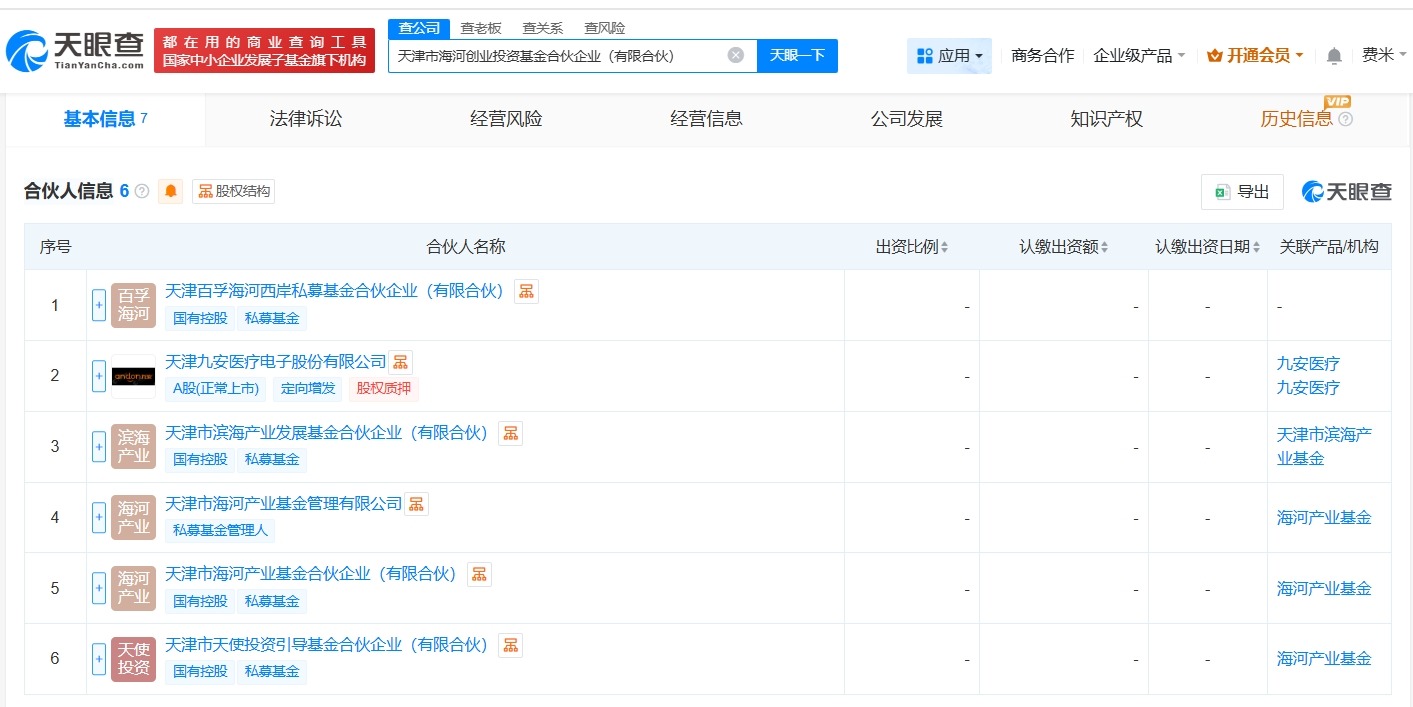Click the 天眼查 logo above the partner table
Image resolution: width=1413 pixels, height=707 pixels.
coord(1346,192)
